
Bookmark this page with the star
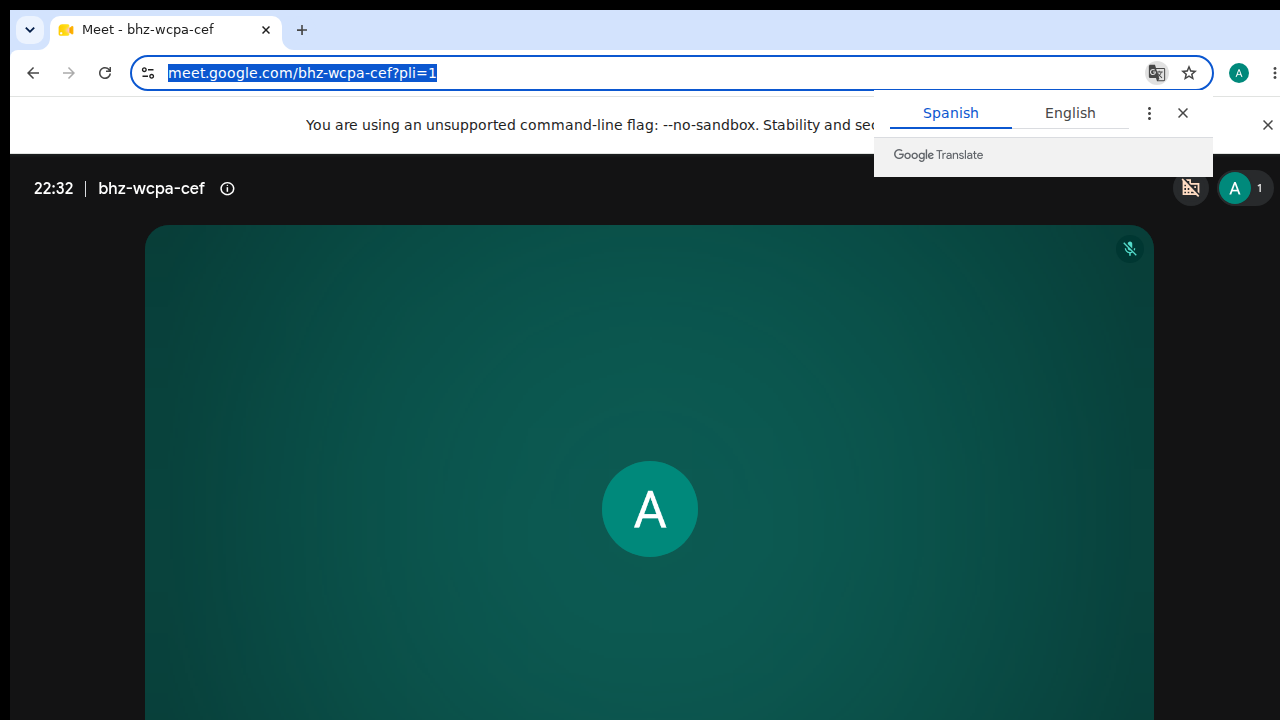point(1189,73)
